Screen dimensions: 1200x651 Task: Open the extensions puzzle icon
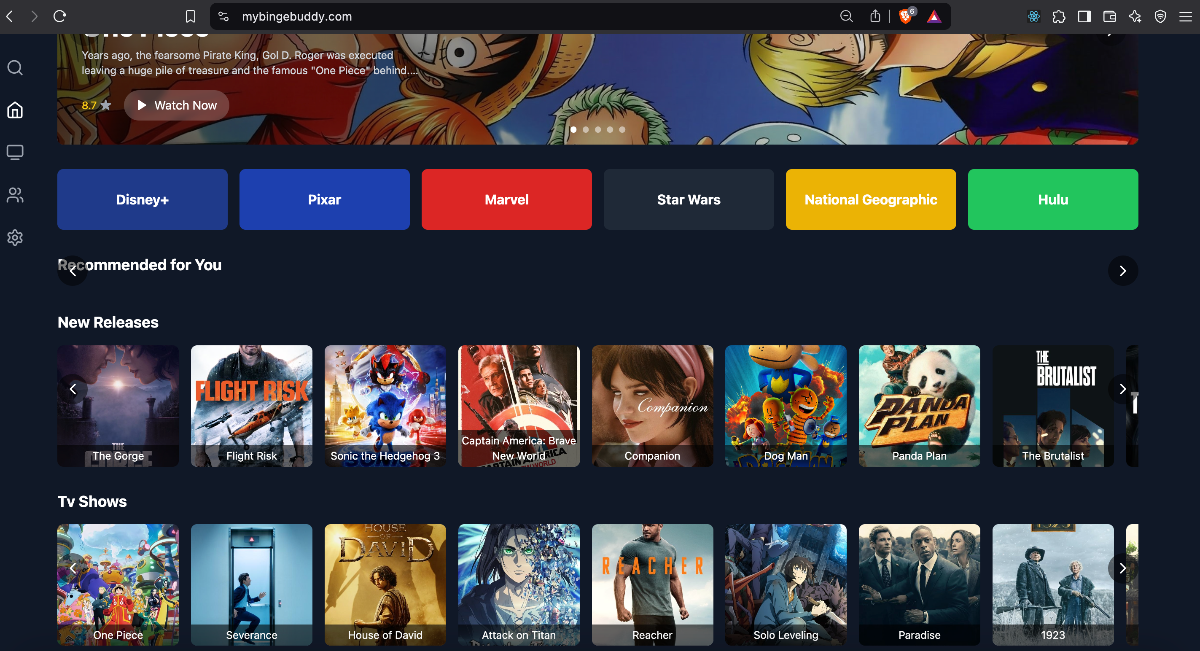[x=1060, y=16]
